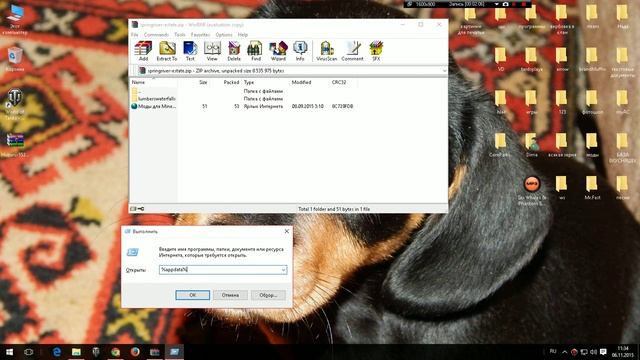
Task: Click OK in the Run dialog
Action: [193, 295]
